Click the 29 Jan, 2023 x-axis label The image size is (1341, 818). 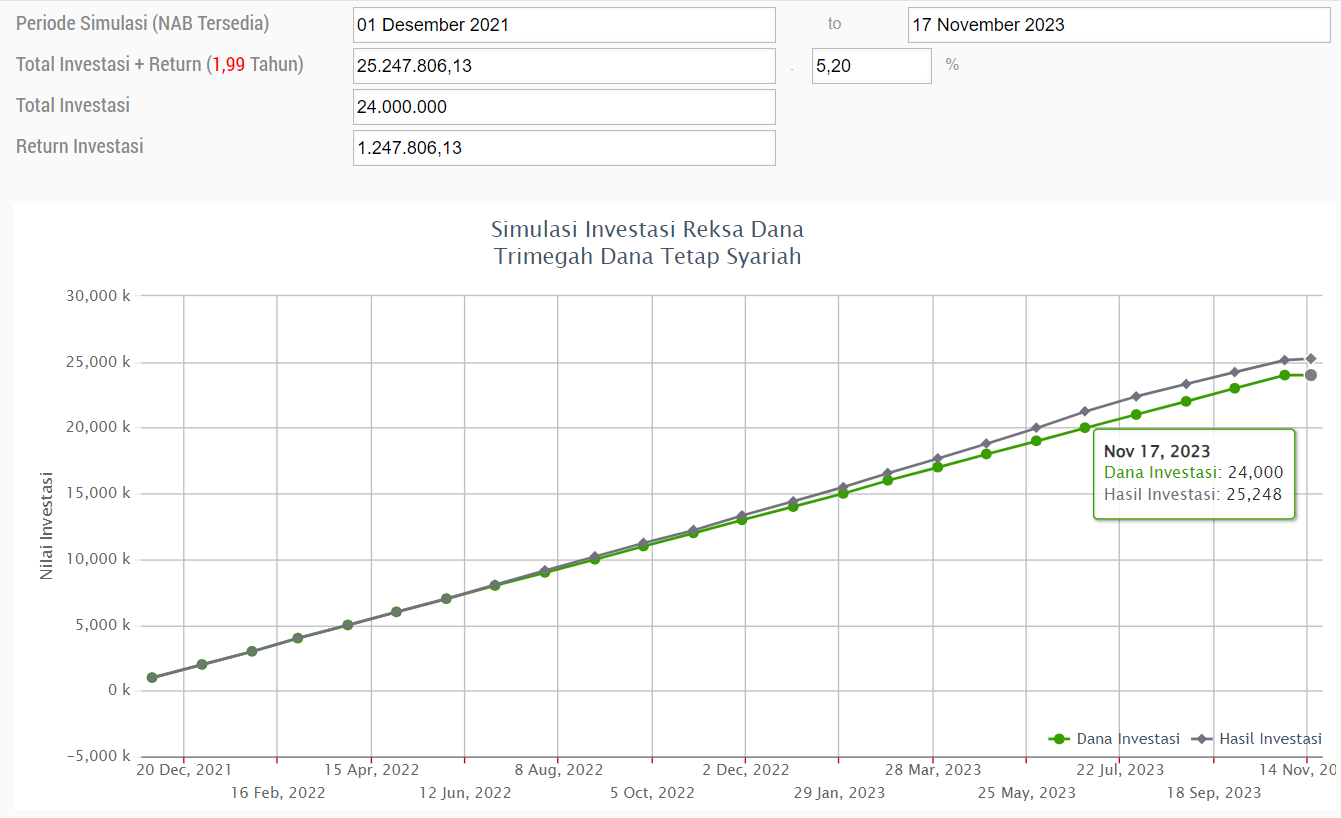point(839,793)
